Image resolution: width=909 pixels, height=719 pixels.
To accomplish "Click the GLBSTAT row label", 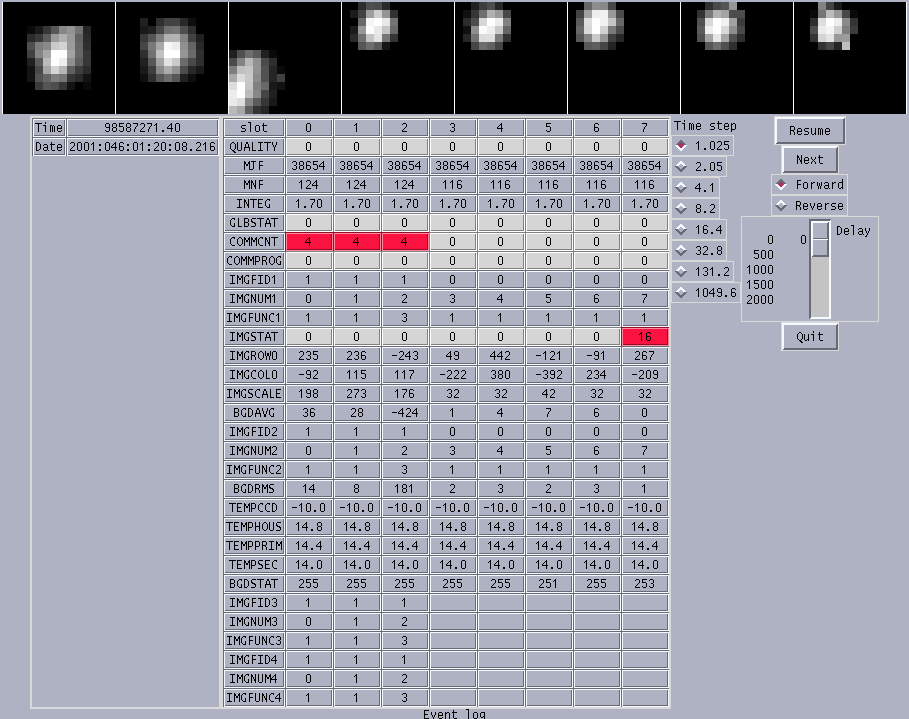I will 254,223.
